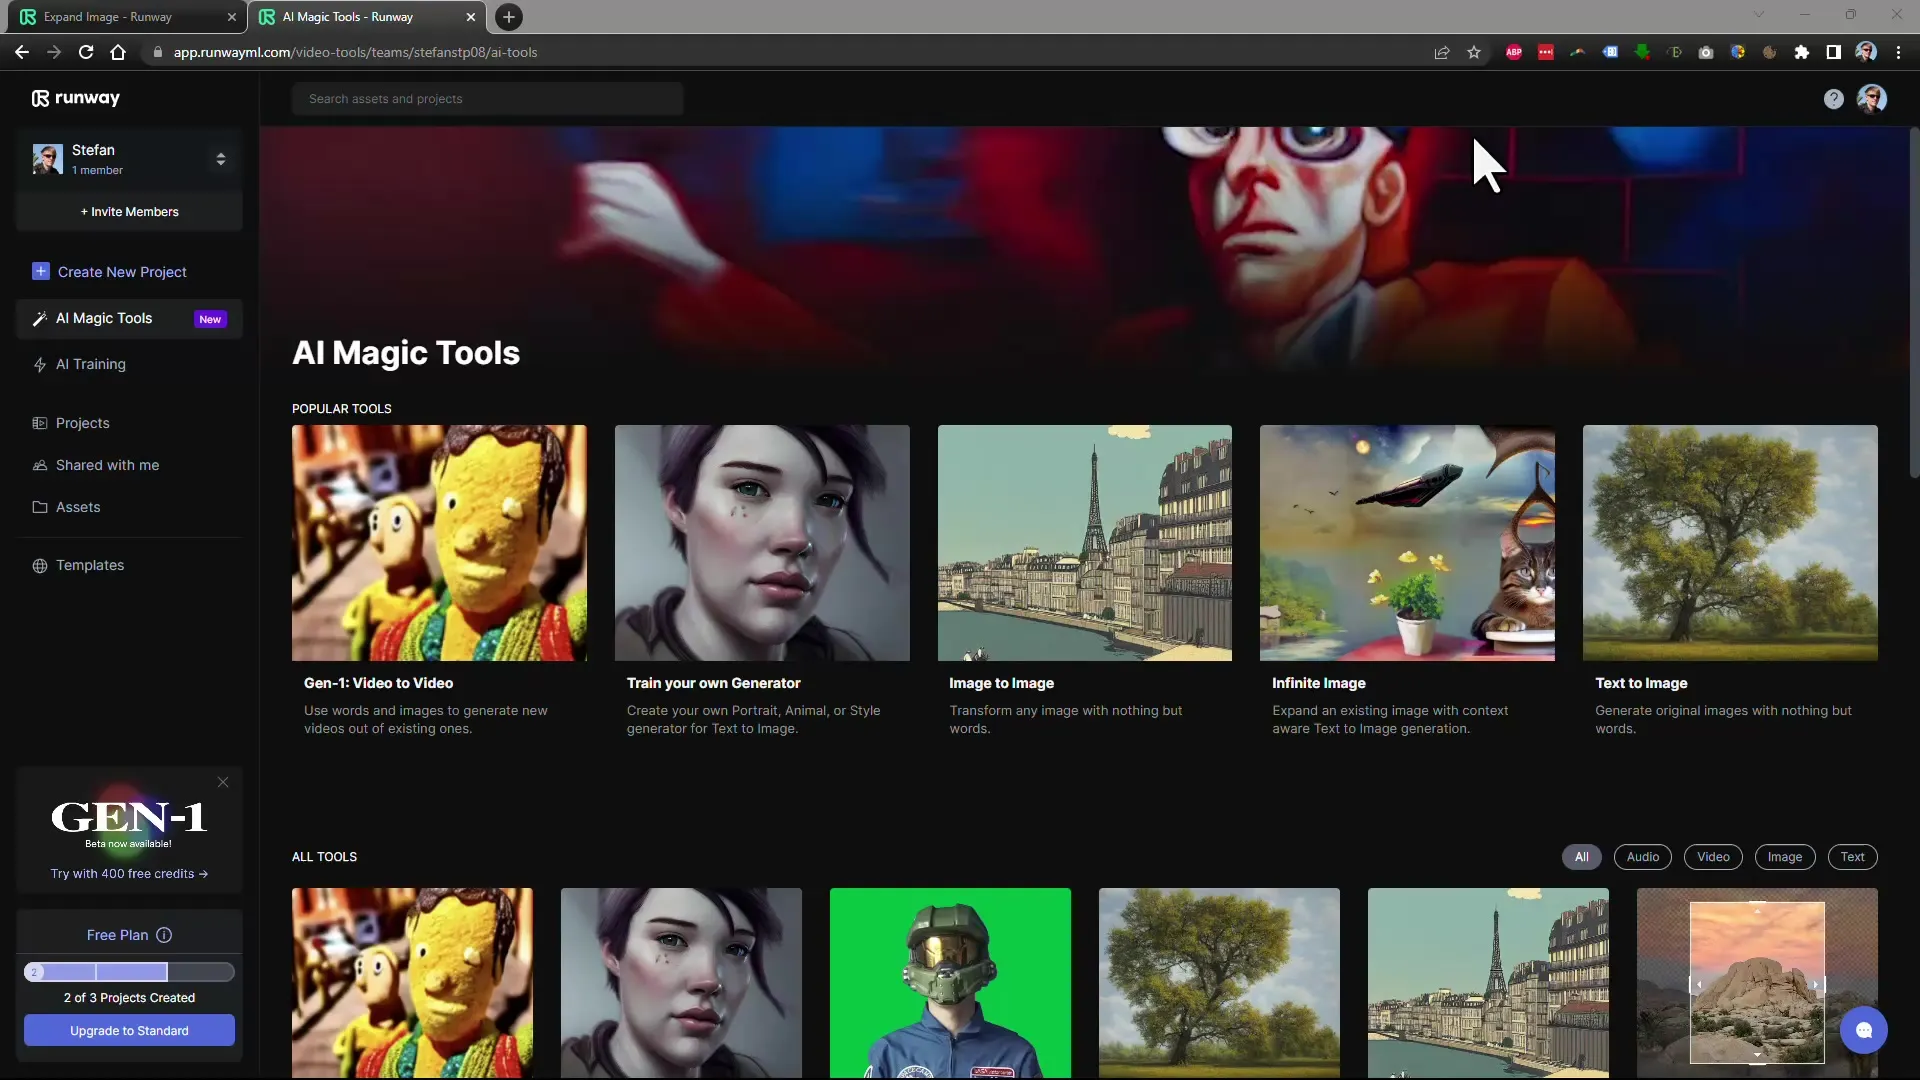Dismiss the GEN-1 popup panel
This screenshot has height=1080, width=1920.
223,782
